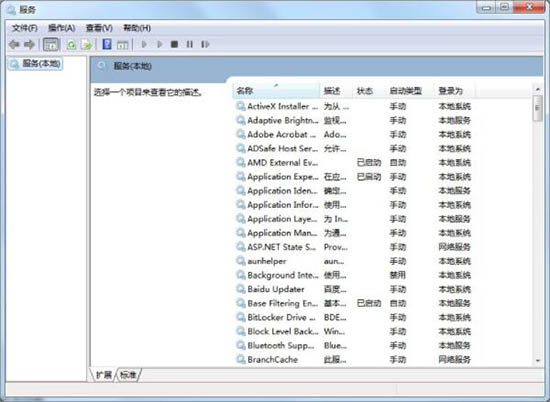This screenshot has width=550, height=402.
Task: Select the BitLocker Drive Encryption service
Action: (354, 317)
